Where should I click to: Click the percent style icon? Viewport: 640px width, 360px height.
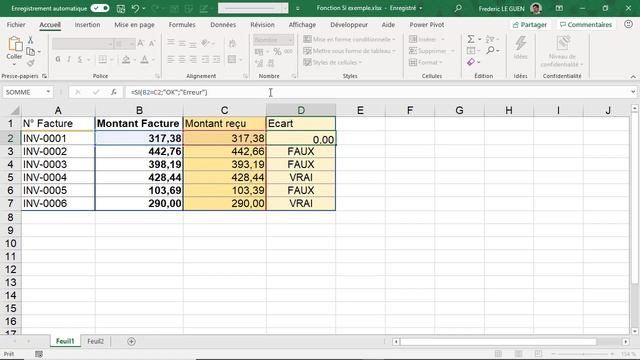pos(277,51)
